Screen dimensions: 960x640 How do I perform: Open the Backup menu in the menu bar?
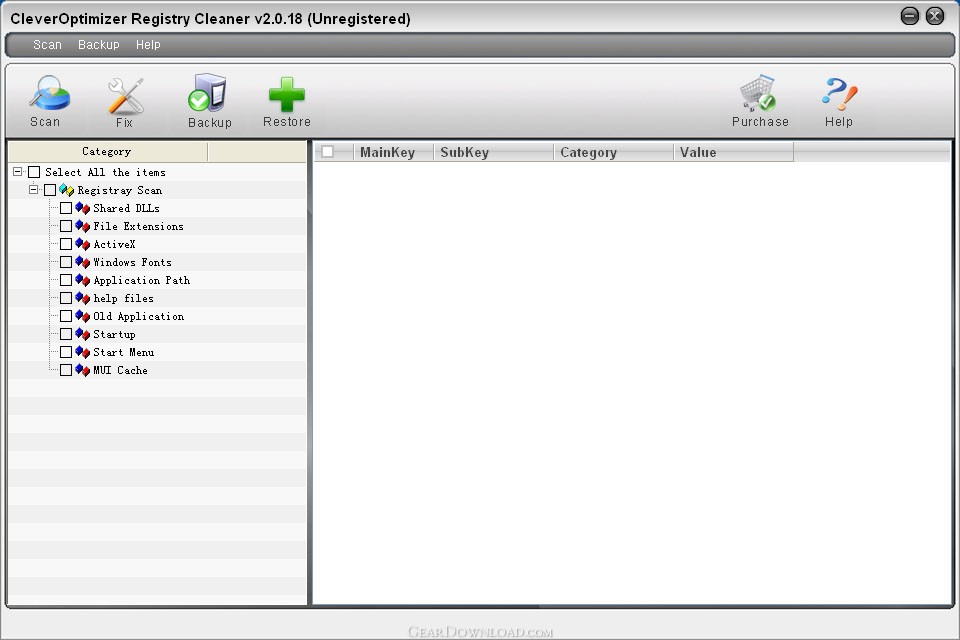pyautogui.click(x=99, y=45)
